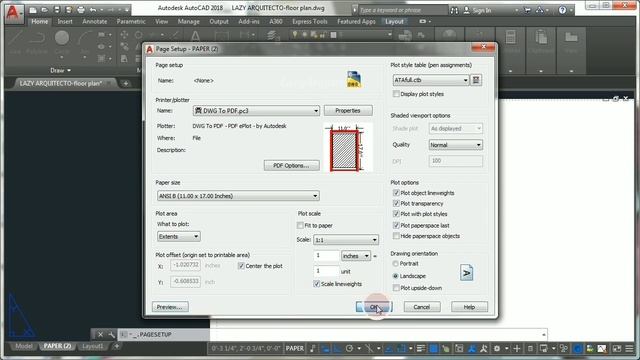Click the Preview button
This screenshot has width=640, height=360.
[x=170, y=307]
